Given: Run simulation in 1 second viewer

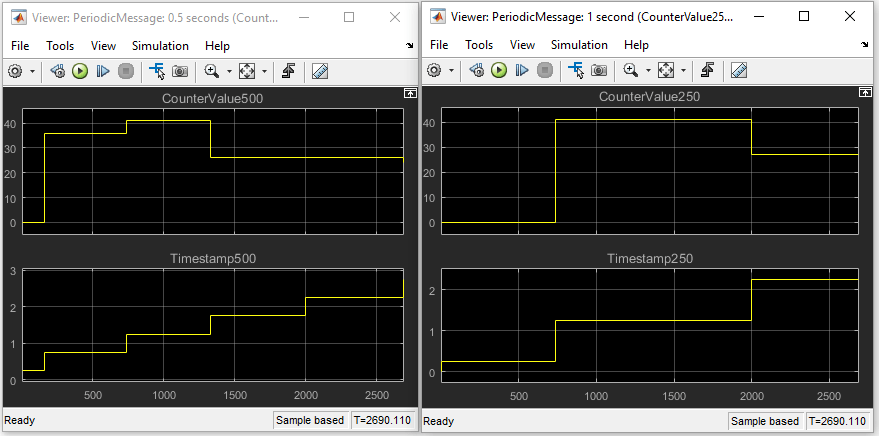Looking at the screenshot, I should (499, 70).
